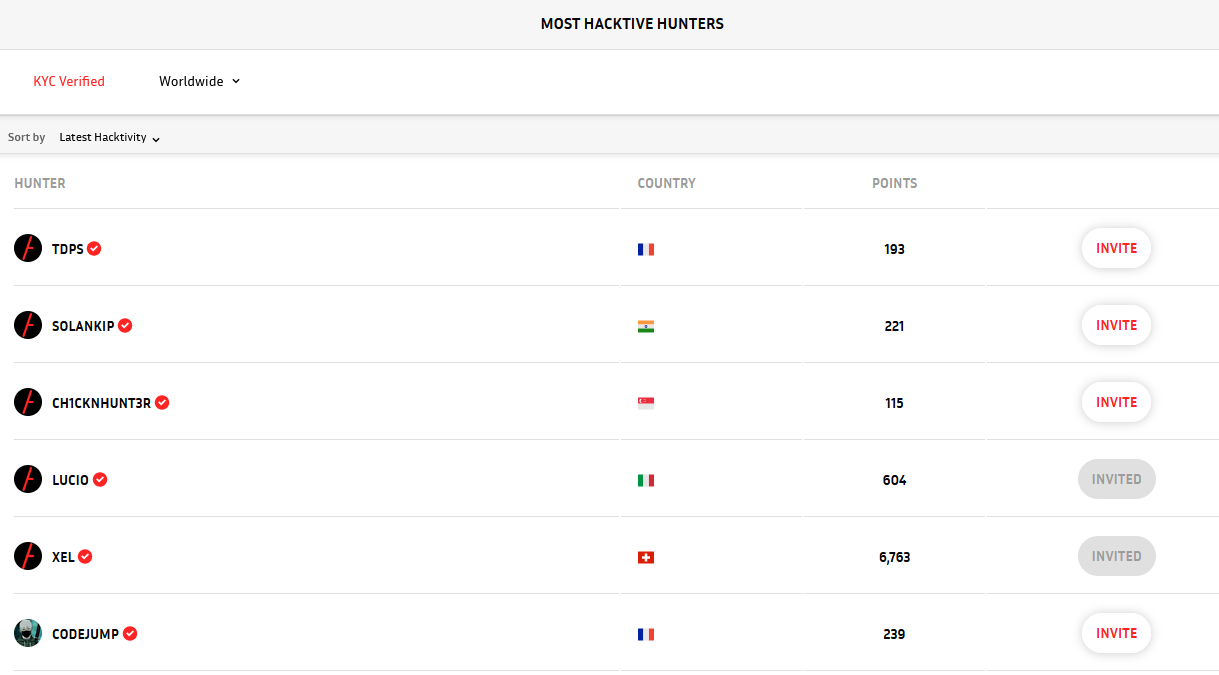Click the COUNTRY column header
The image size is (1219, 675).
(666, 183)
